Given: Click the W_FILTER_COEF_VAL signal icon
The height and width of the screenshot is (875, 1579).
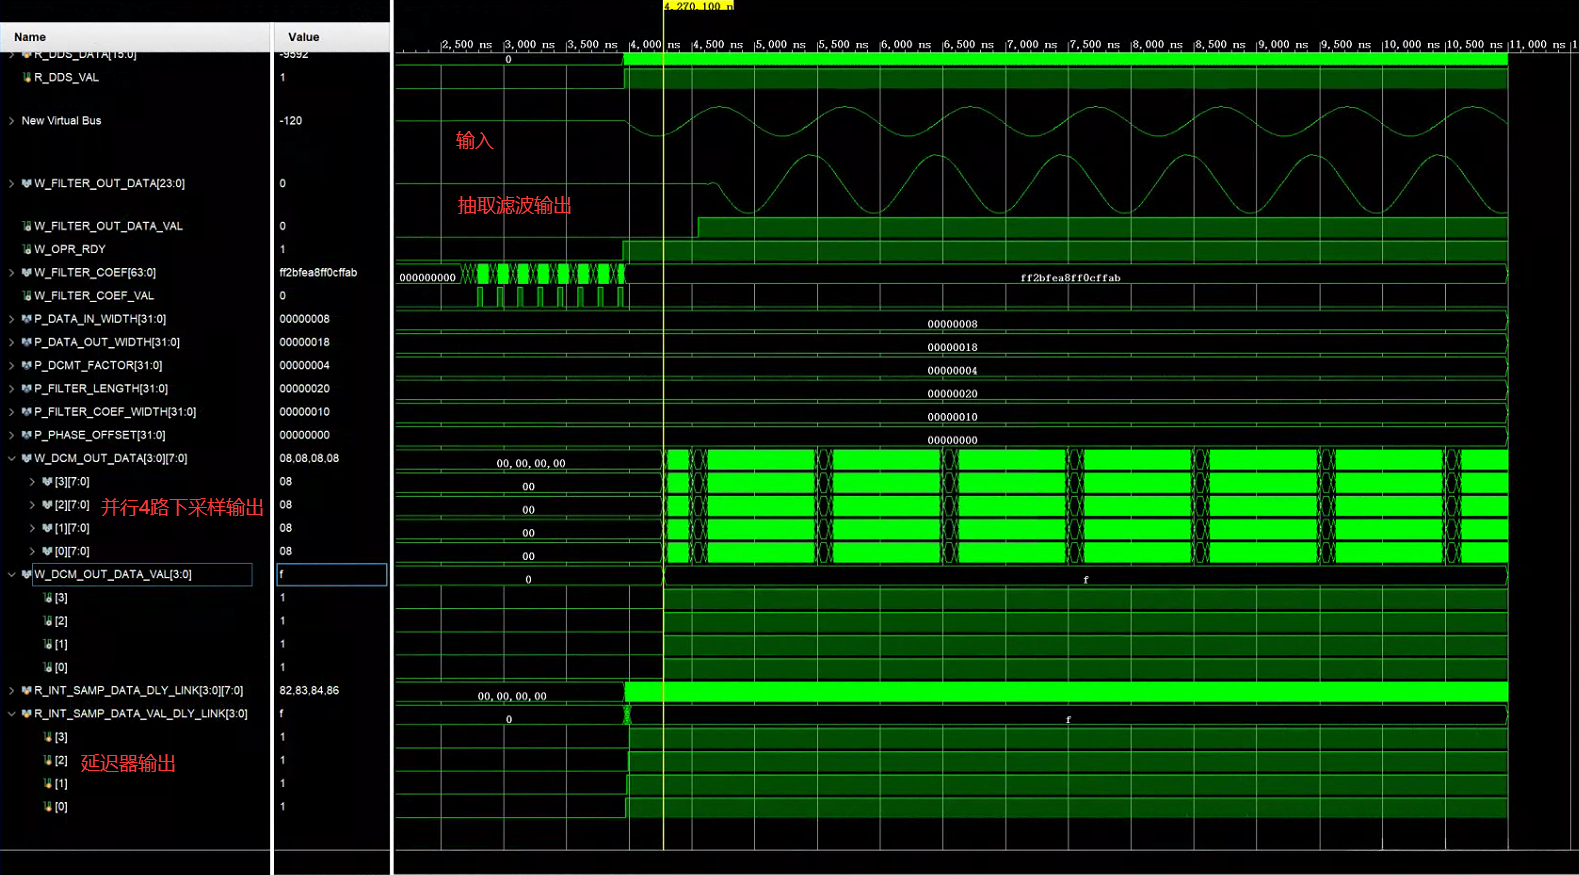Looking at the screenshot, I should 27,296.
